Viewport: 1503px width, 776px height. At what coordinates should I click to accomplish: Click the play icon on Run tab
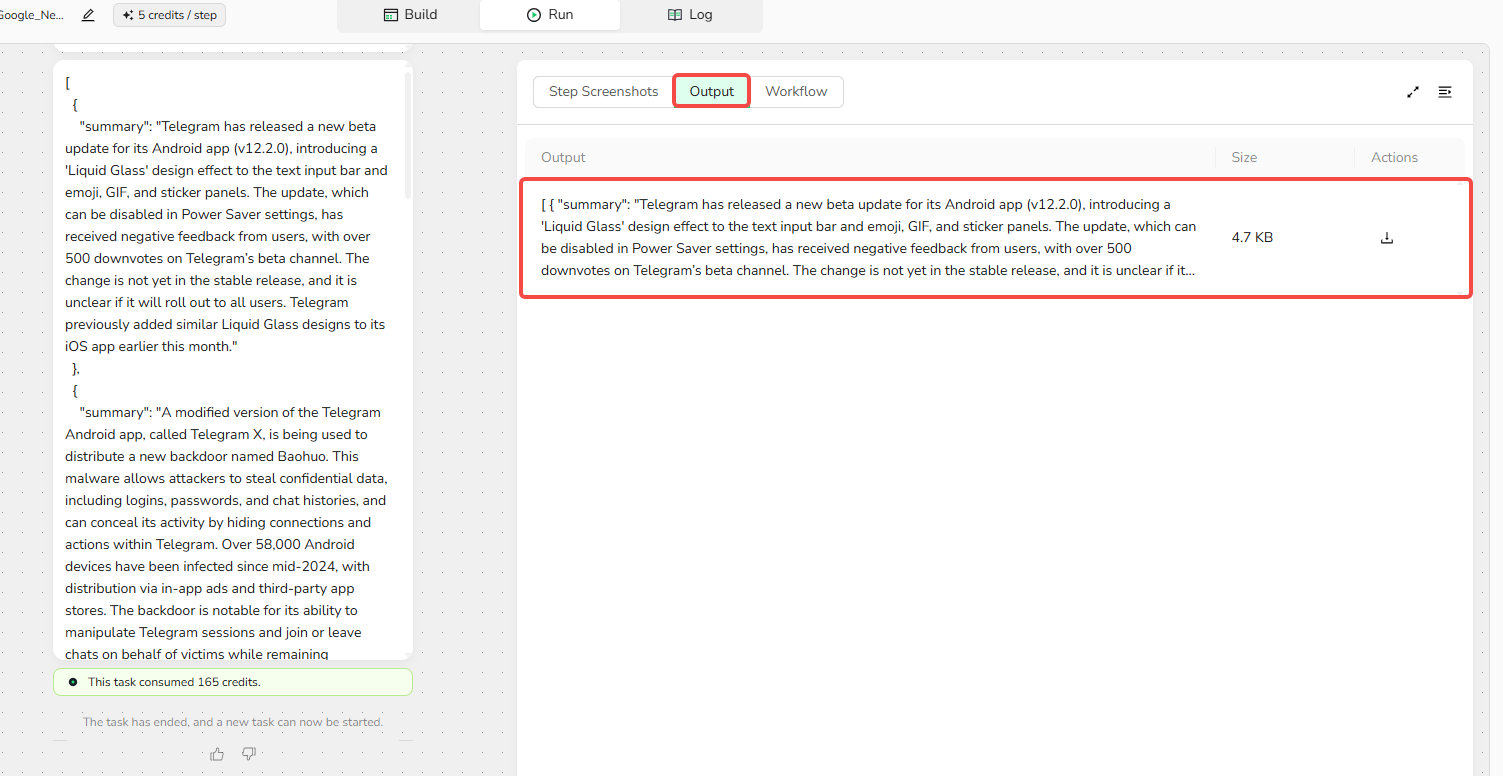point(534,15)
